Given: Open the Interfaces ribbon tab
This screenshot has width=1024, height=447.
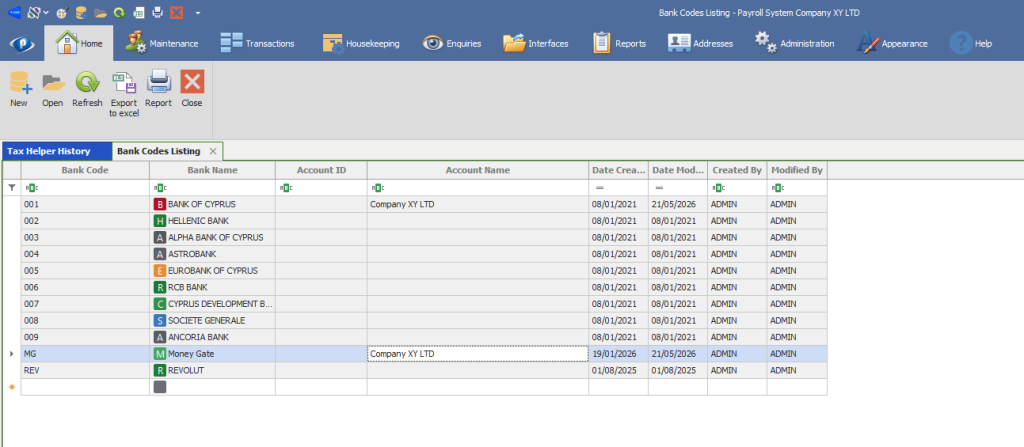Looking at the screenshot, I should click(536, 43).
